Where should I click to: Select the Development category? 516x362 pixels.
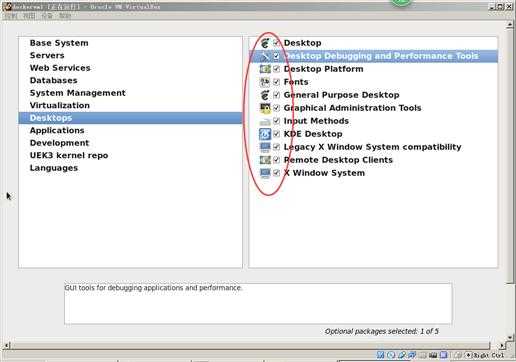tap(130, 143)
